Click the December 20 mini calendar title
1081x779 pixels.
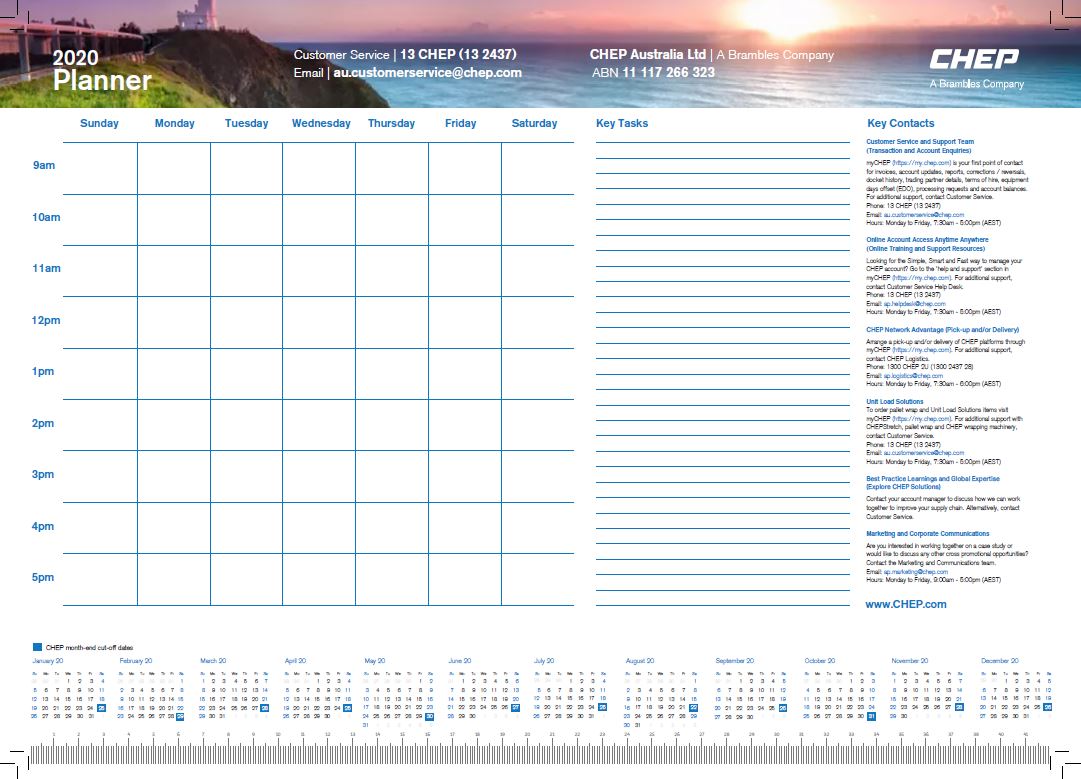(x=999, y=661)
